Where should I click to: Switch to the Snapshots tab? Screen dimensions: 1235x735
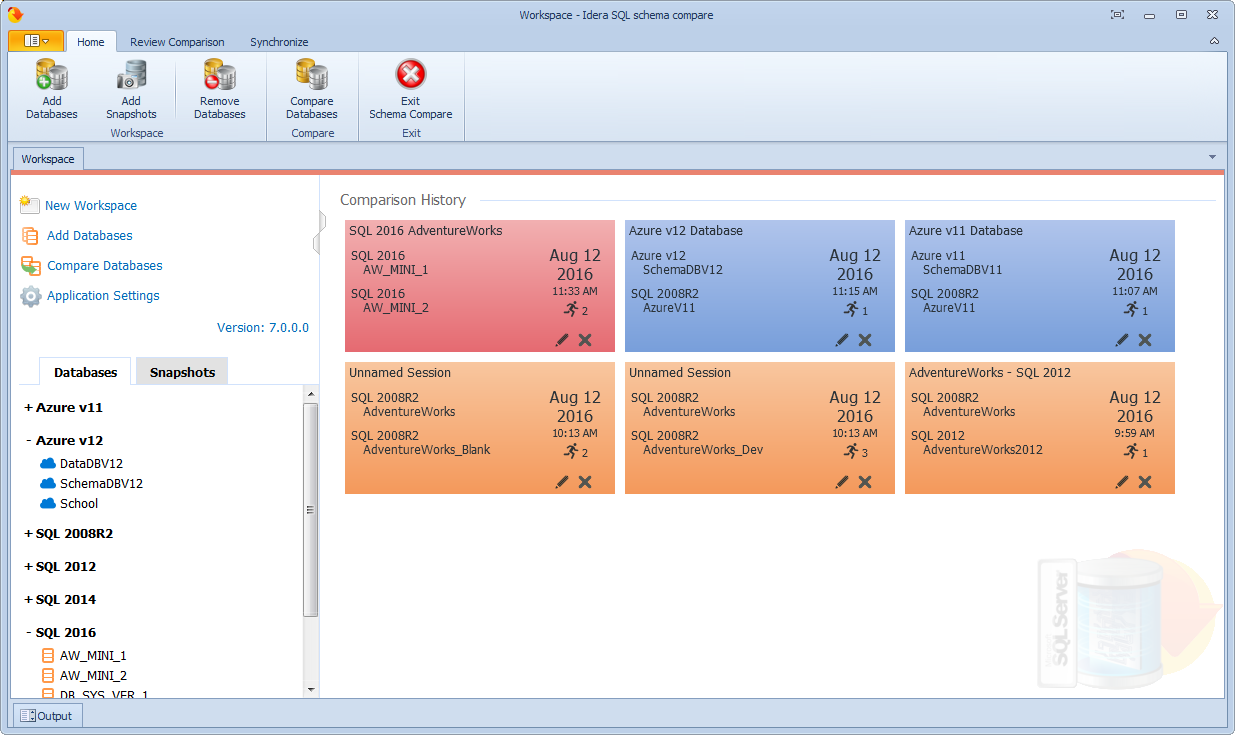[182, 372]
